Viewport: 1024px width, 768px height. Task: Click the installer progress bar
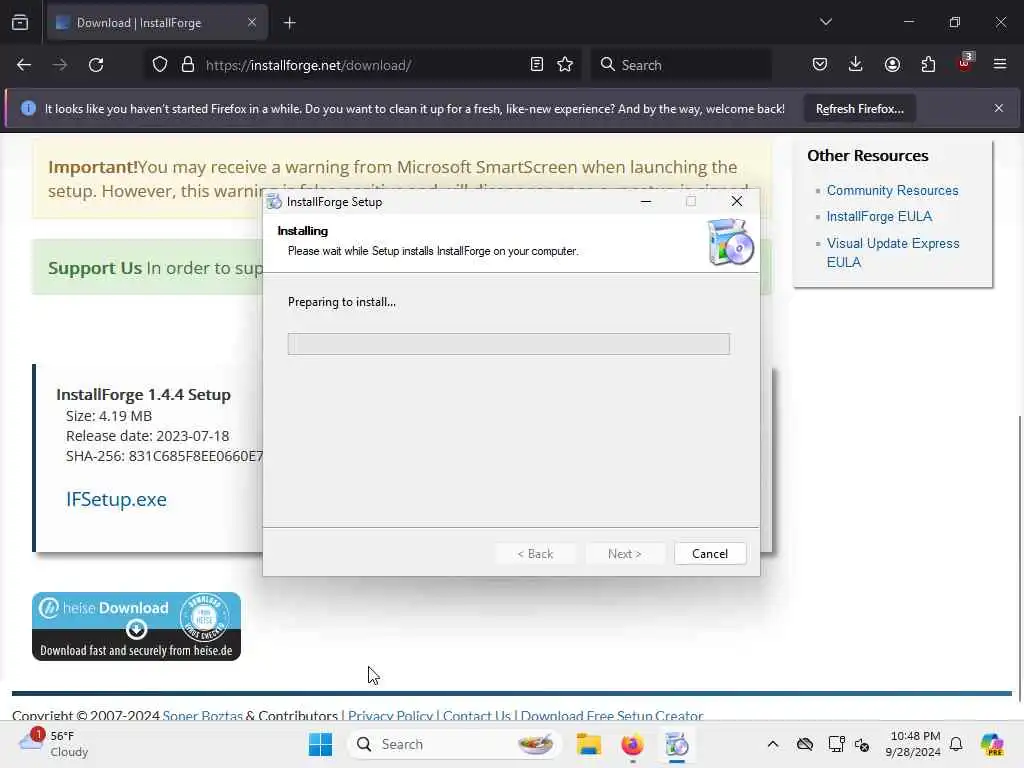point(509,344)
